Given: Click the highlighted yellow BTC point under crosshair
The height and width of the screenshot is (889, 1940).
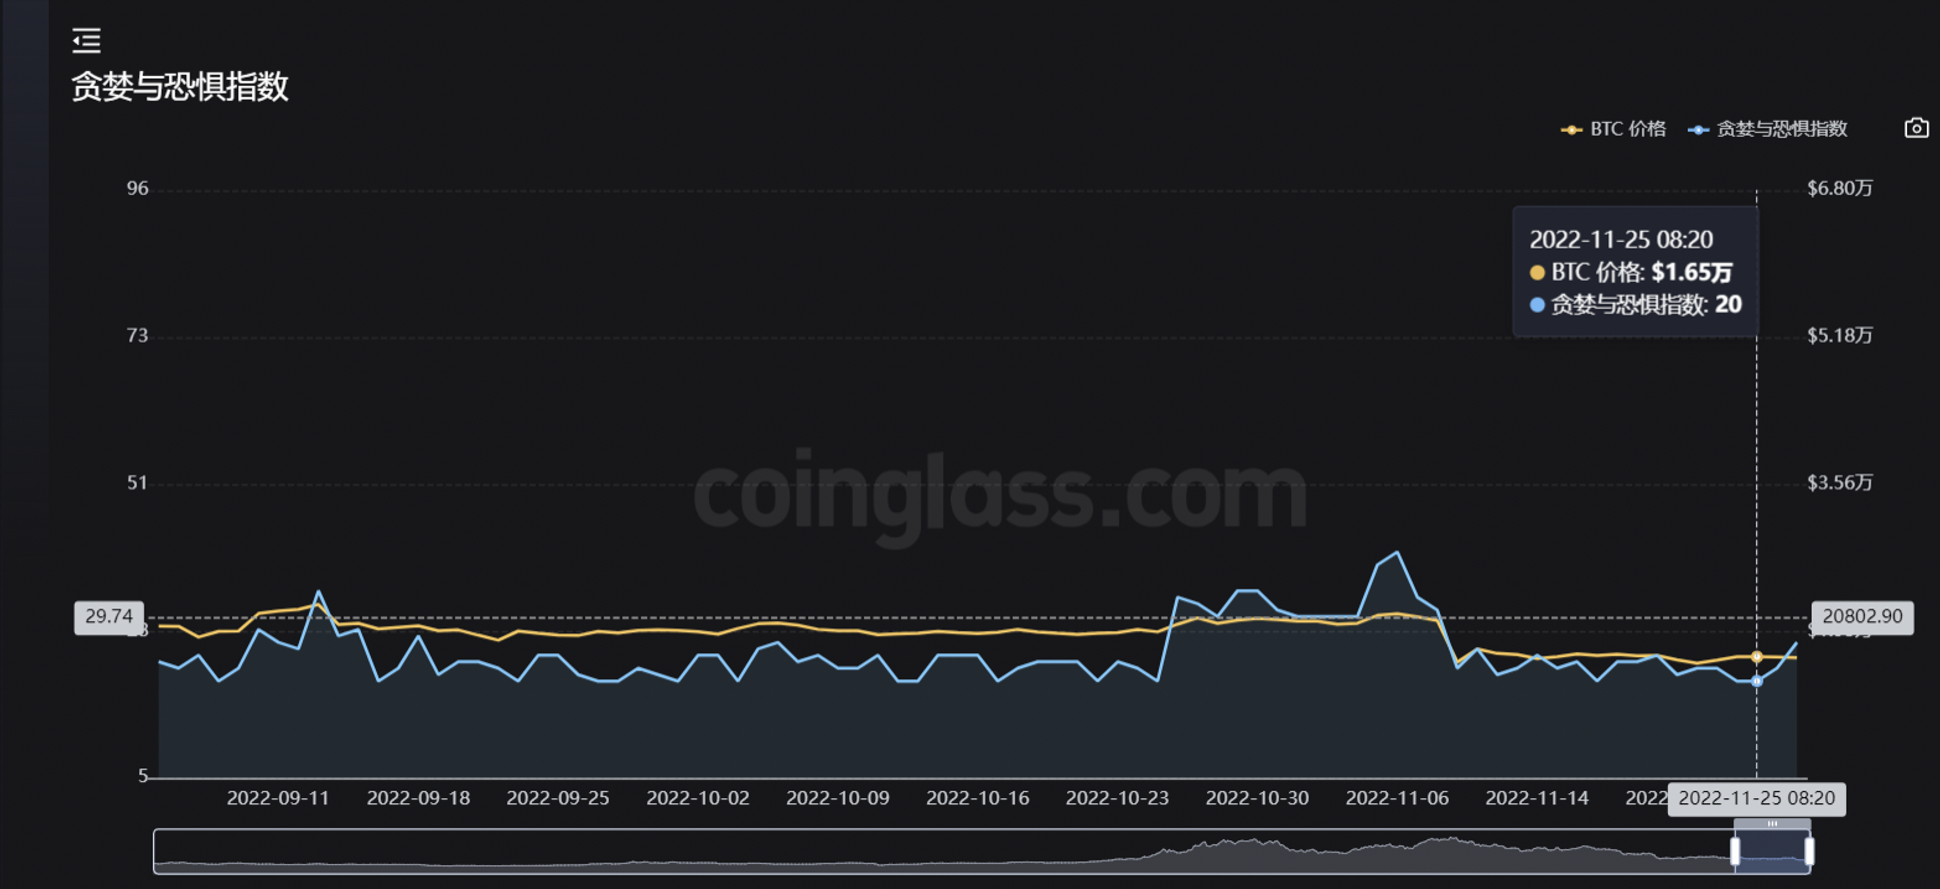Looking at the screenshot, I should coord(1756,657).
